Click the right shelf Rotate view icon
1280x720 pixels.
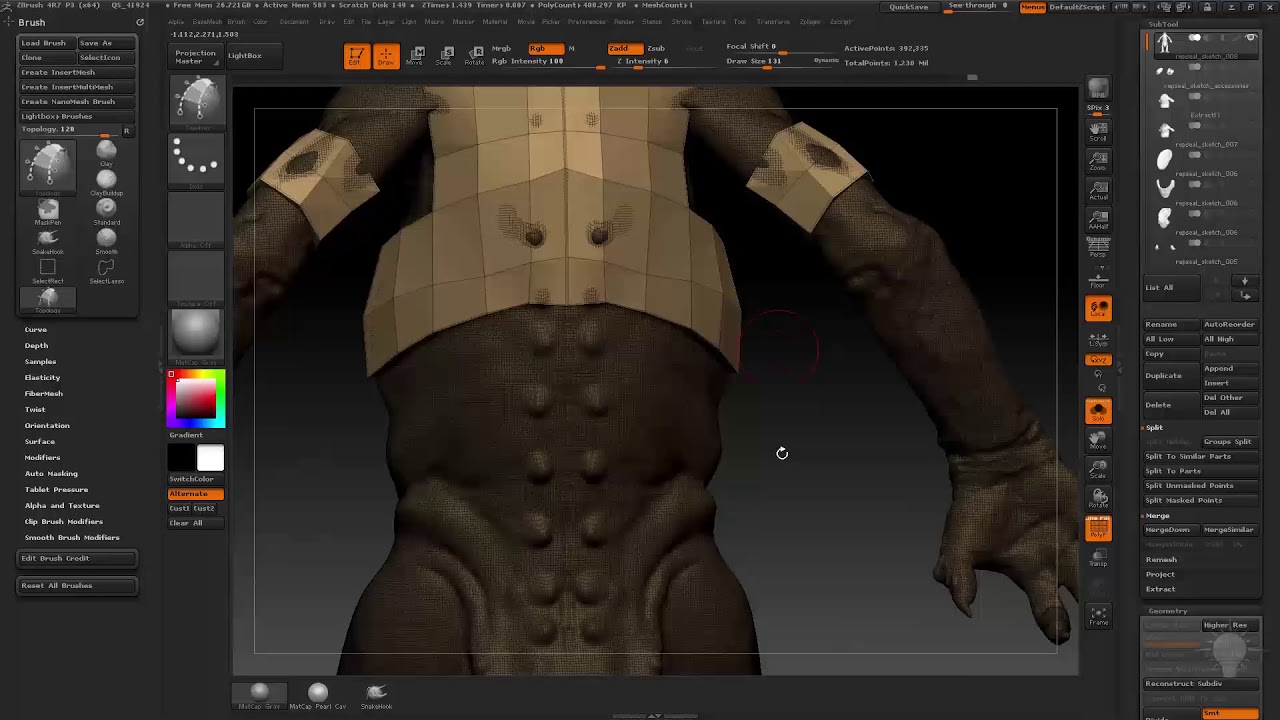click(1098, 497)
